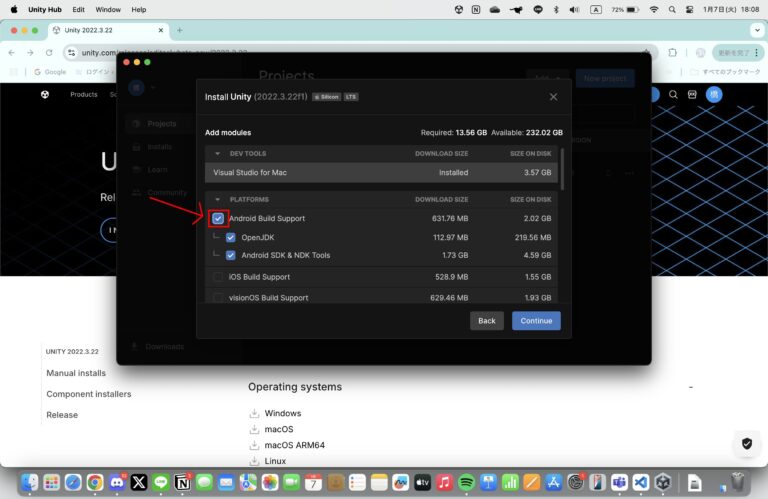Collapse the DEV TOOLS section
768x499 pixels.
click(218, 154)
